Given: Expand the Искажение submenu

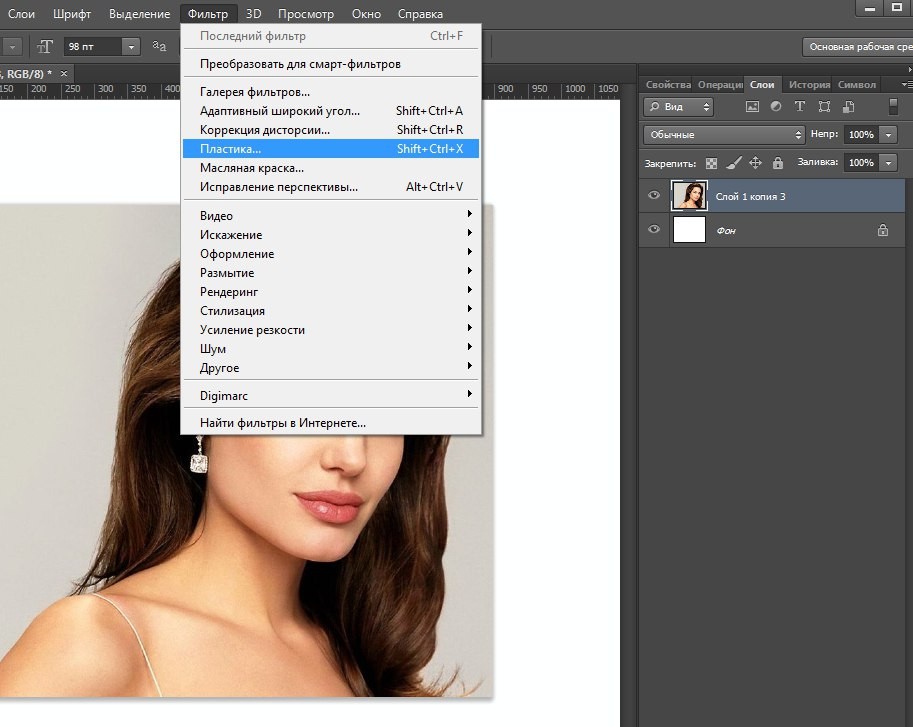Looking at the screenshot, I should (331, 235).
